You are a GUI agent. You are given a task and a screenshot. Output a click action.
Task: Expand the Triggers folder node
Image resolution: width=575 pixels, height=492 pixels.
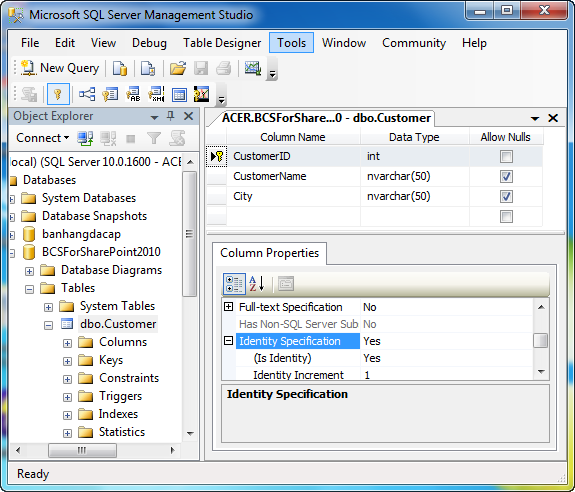(67, 397)
